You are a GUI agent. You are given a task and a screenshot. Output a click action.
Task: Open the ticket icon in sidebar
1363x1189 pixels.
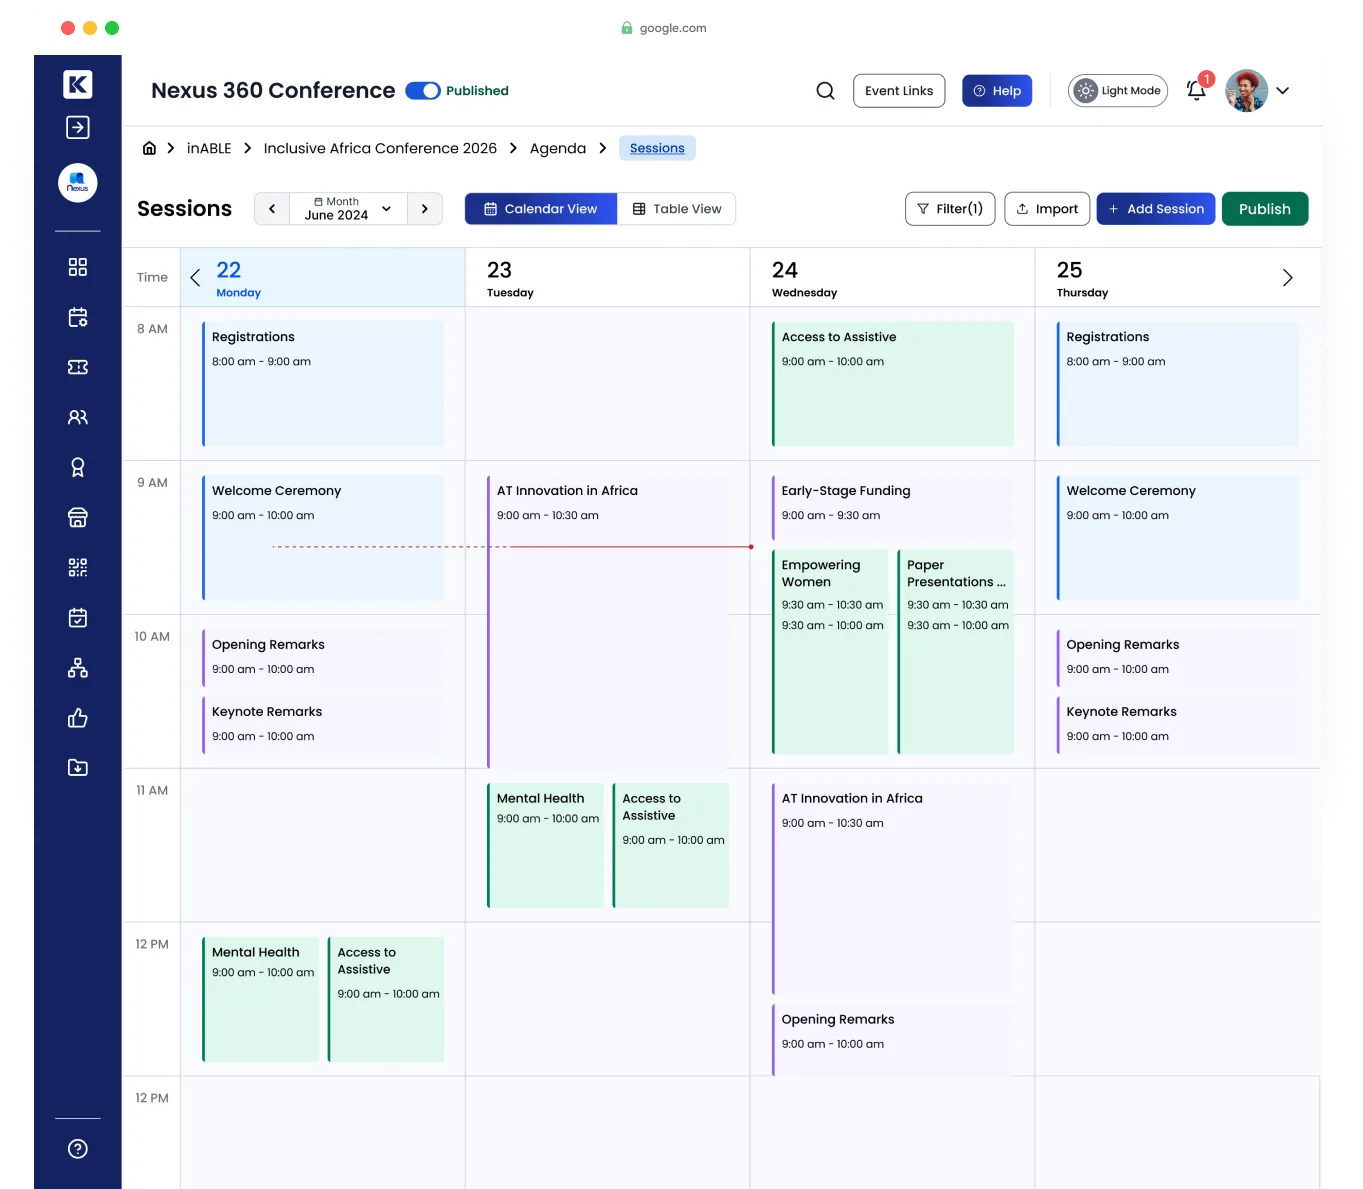(78, 367)
